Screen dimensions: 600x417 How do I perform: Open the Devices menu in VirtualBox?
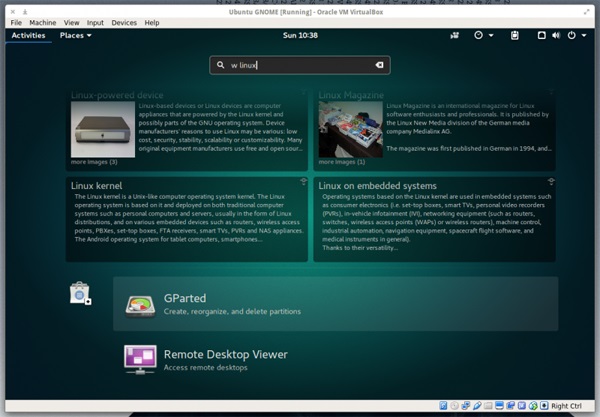[124, 22]
